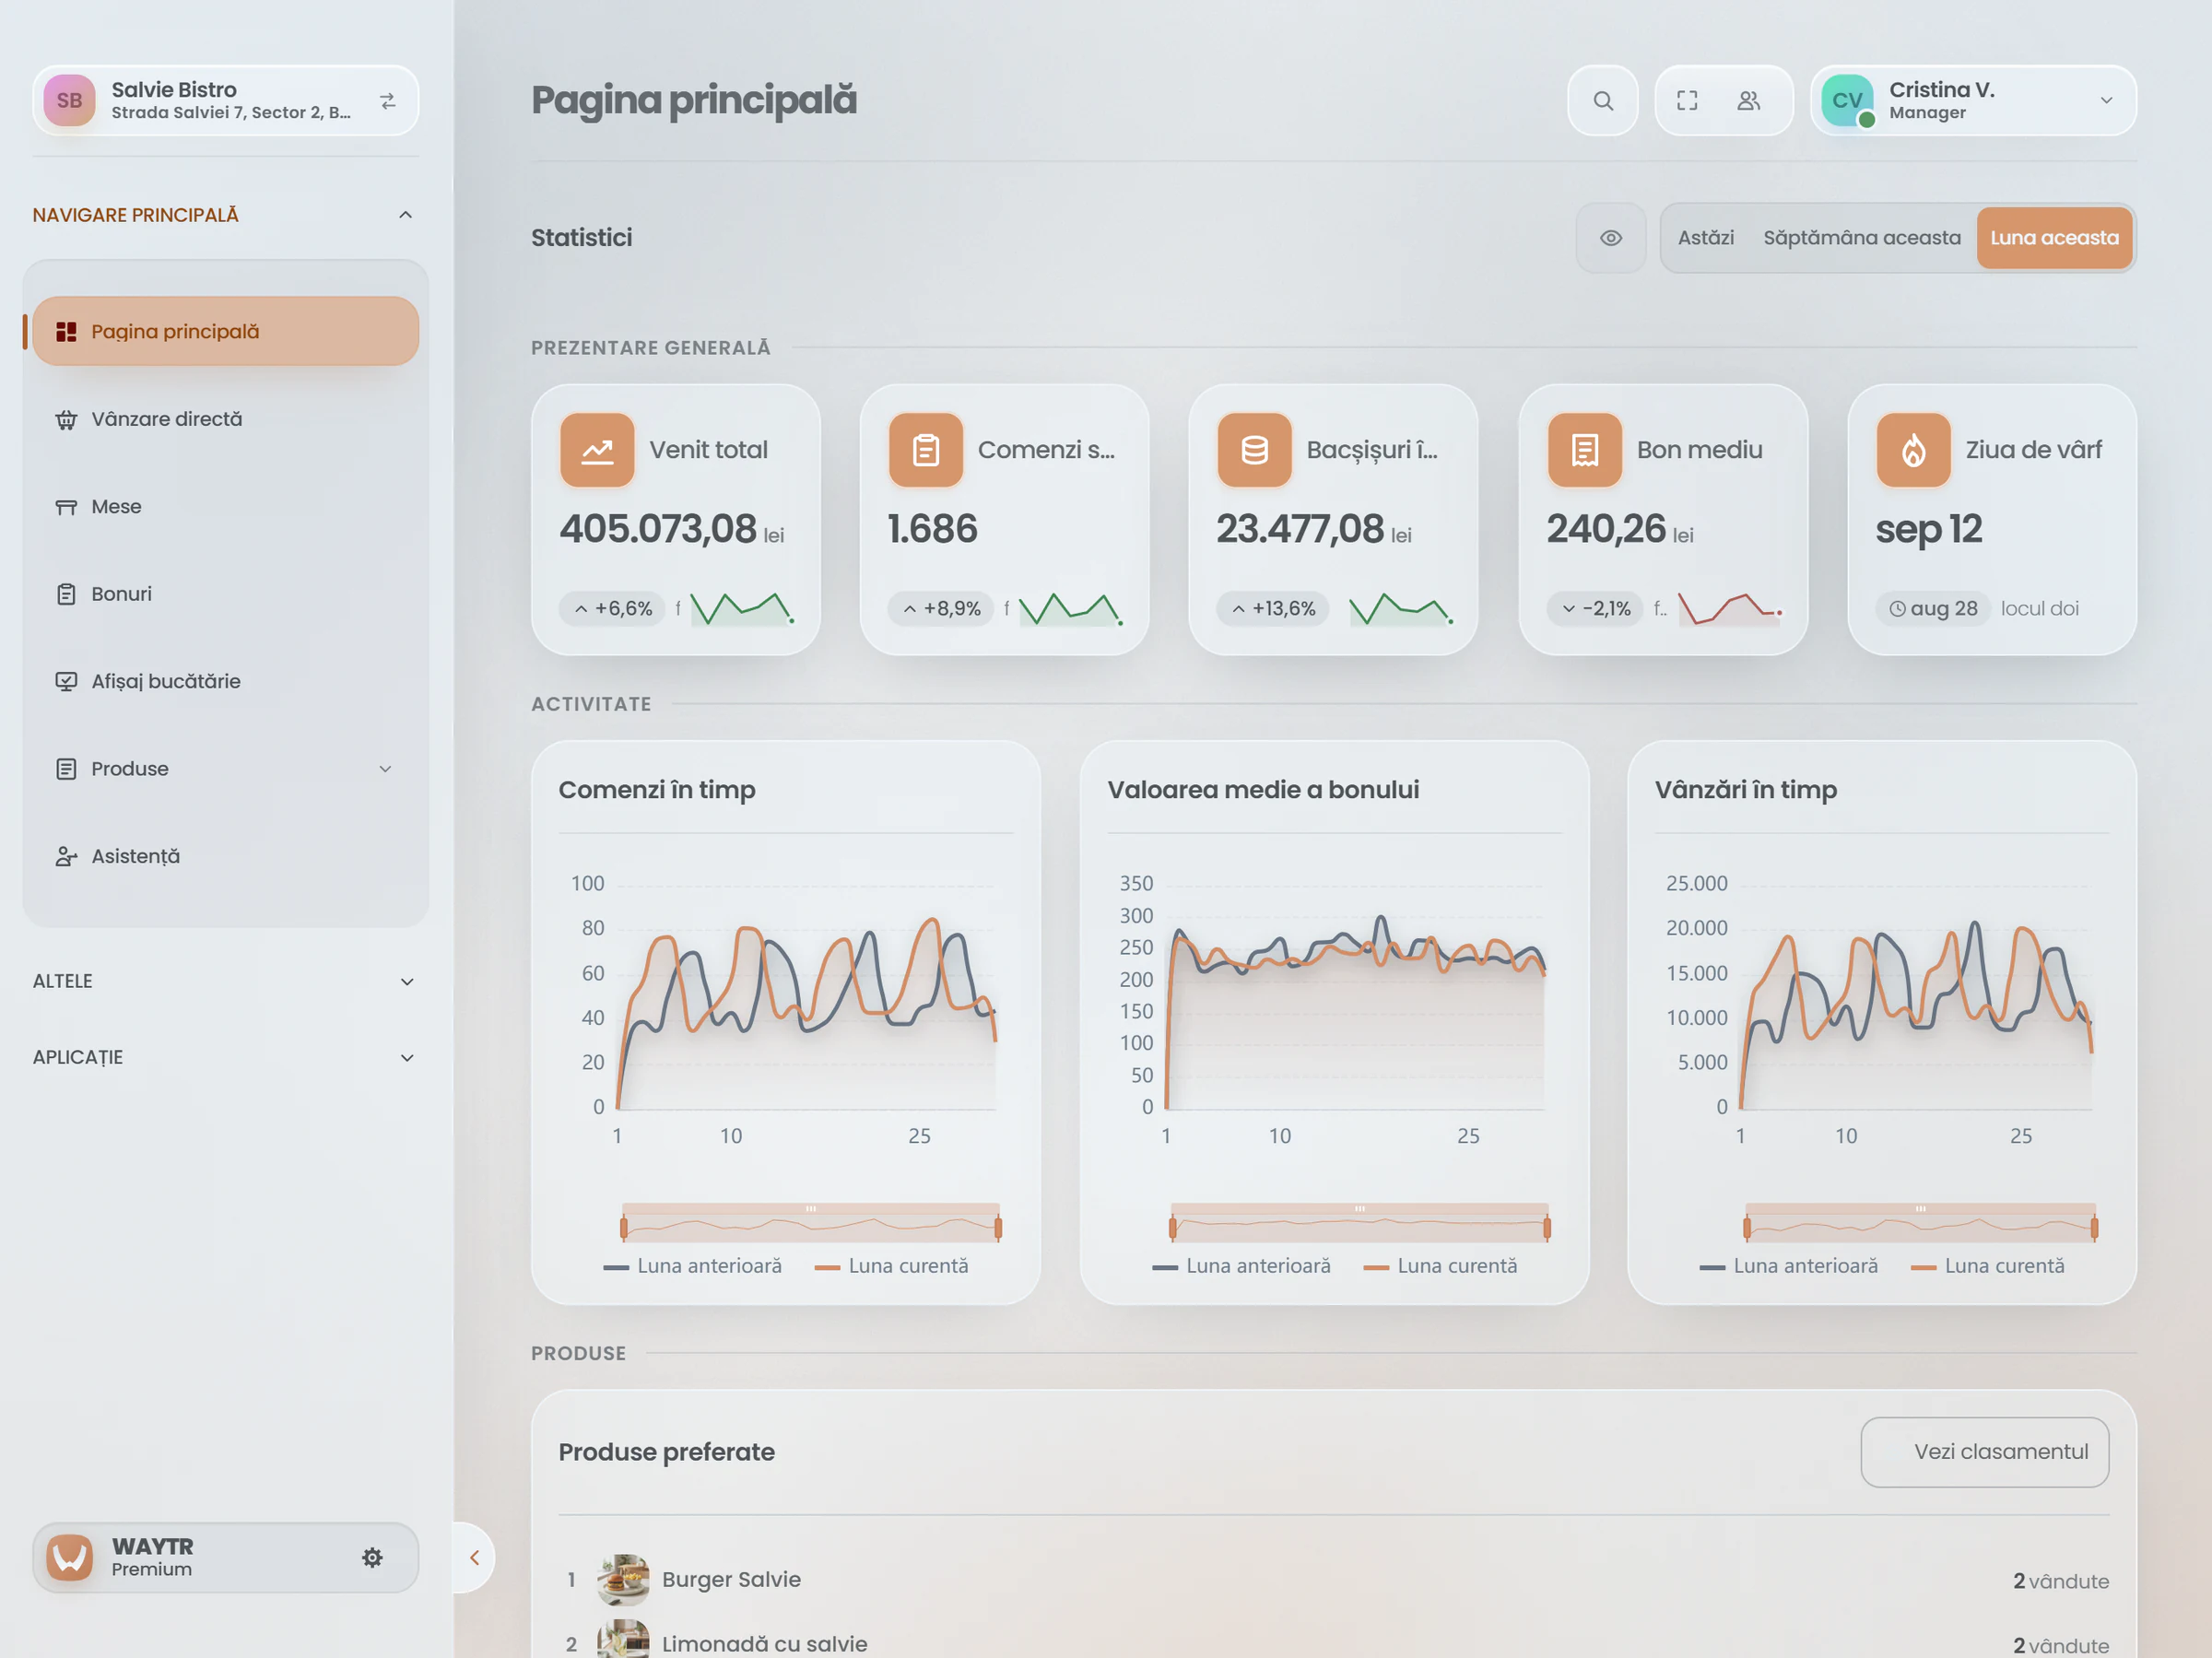Click the Ziua de vârf flame icon
This screenshot has height=1658, width=2212.
point(1913,450)
